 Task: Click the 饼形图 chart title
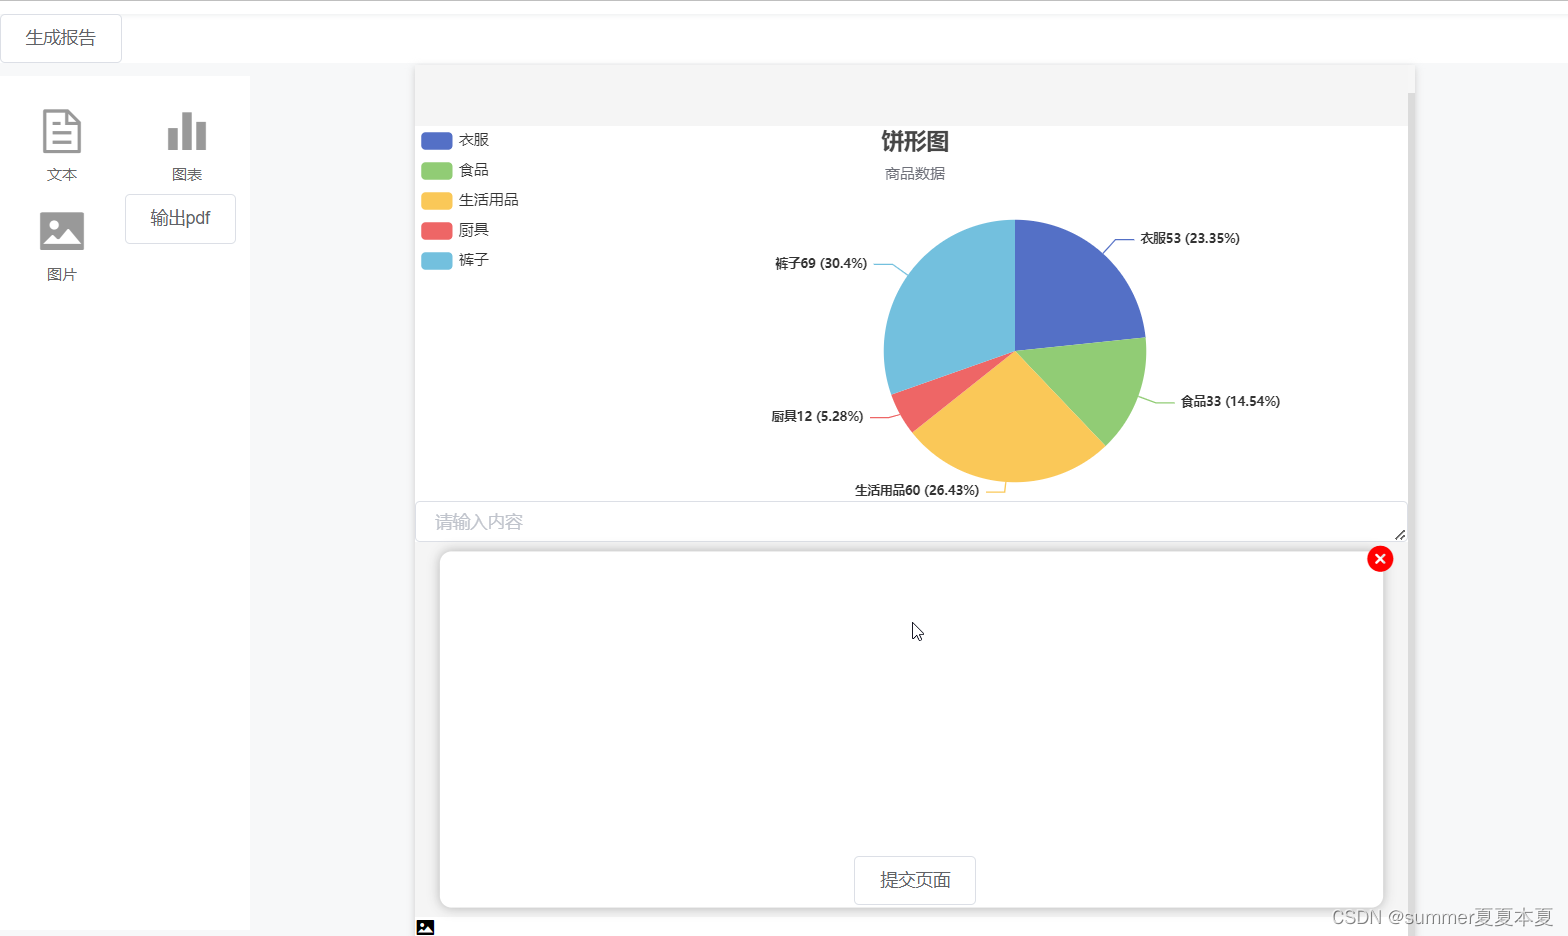pyautogui.click(x=915, y=141)
